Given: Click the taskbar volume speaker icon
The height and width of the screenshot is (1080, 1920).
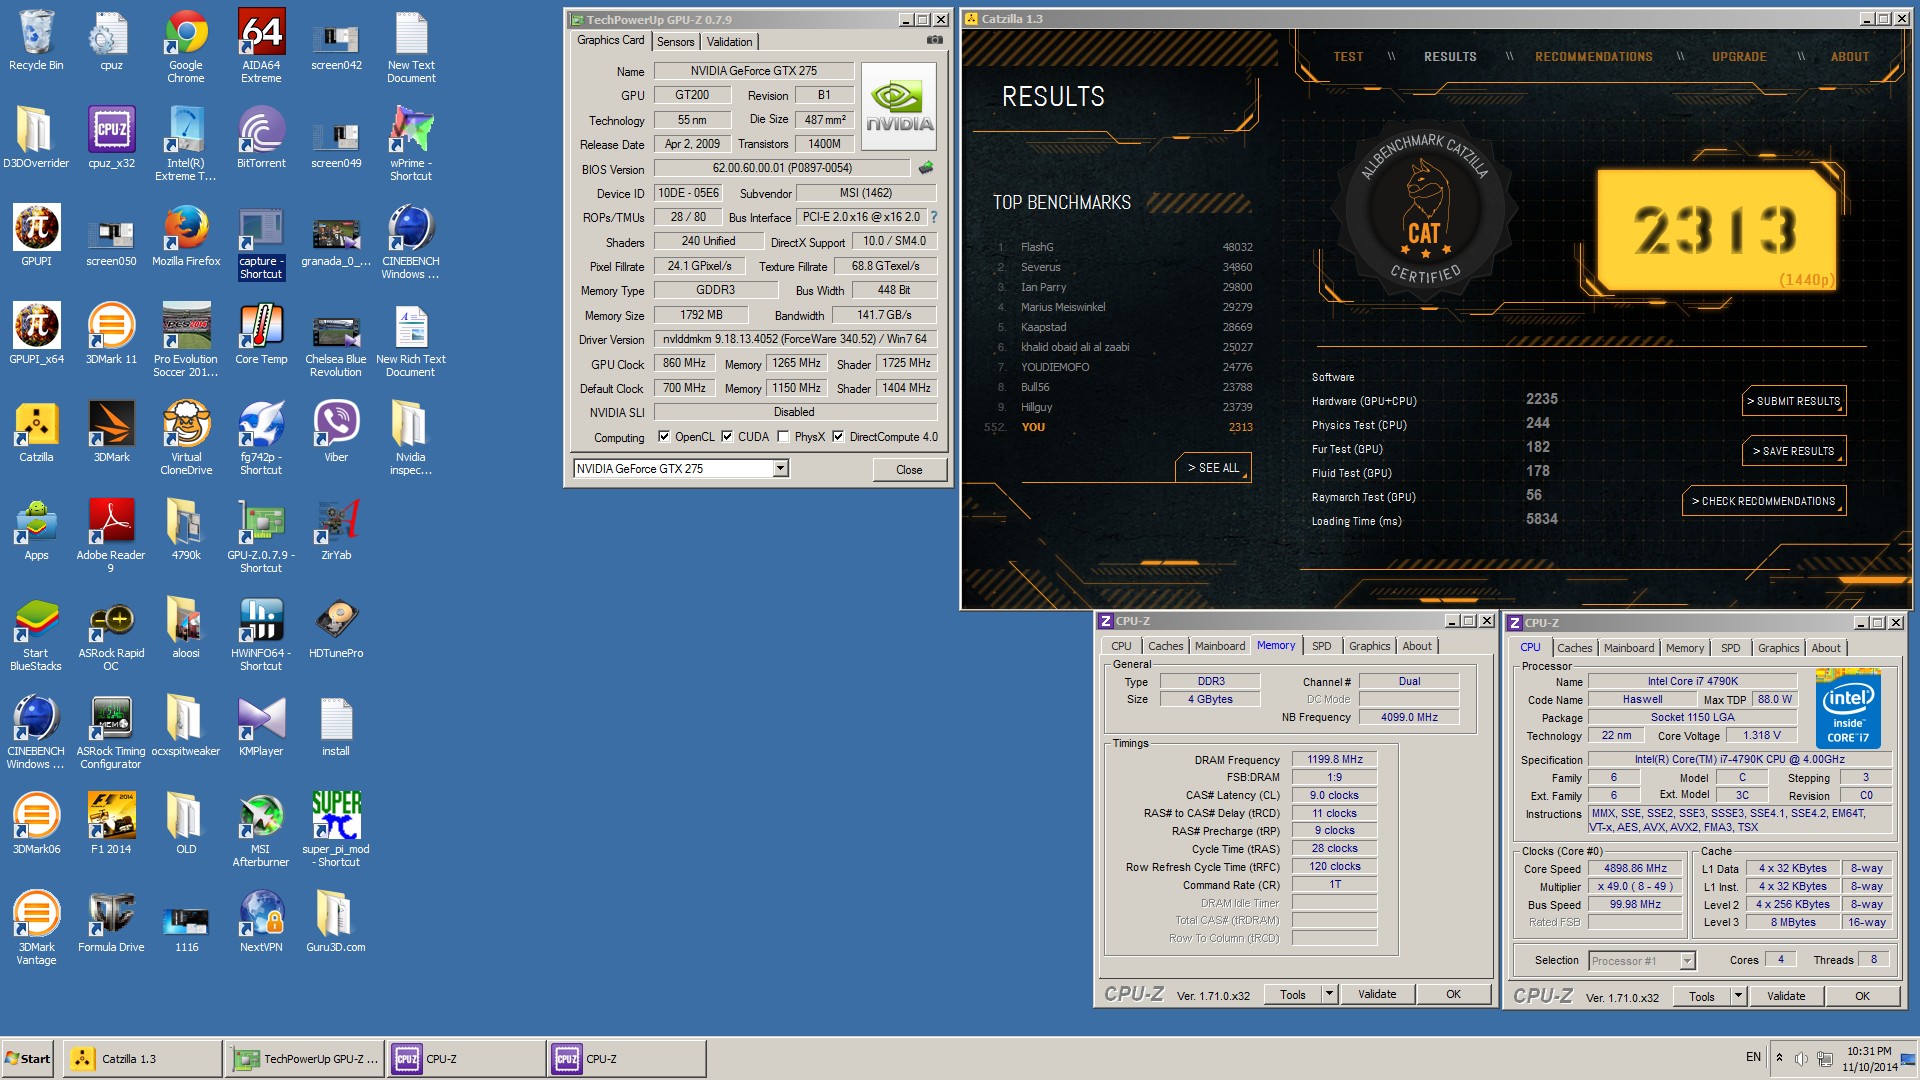Looking at the screenshot, I should coord(1800,1058).
